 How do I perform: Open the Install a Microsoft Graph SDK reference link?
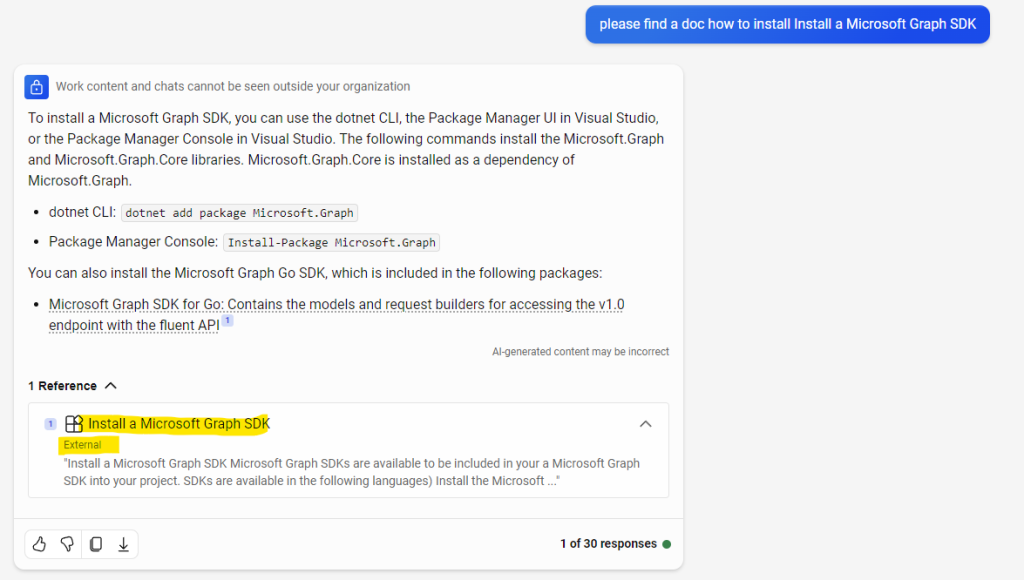[179, 424]
